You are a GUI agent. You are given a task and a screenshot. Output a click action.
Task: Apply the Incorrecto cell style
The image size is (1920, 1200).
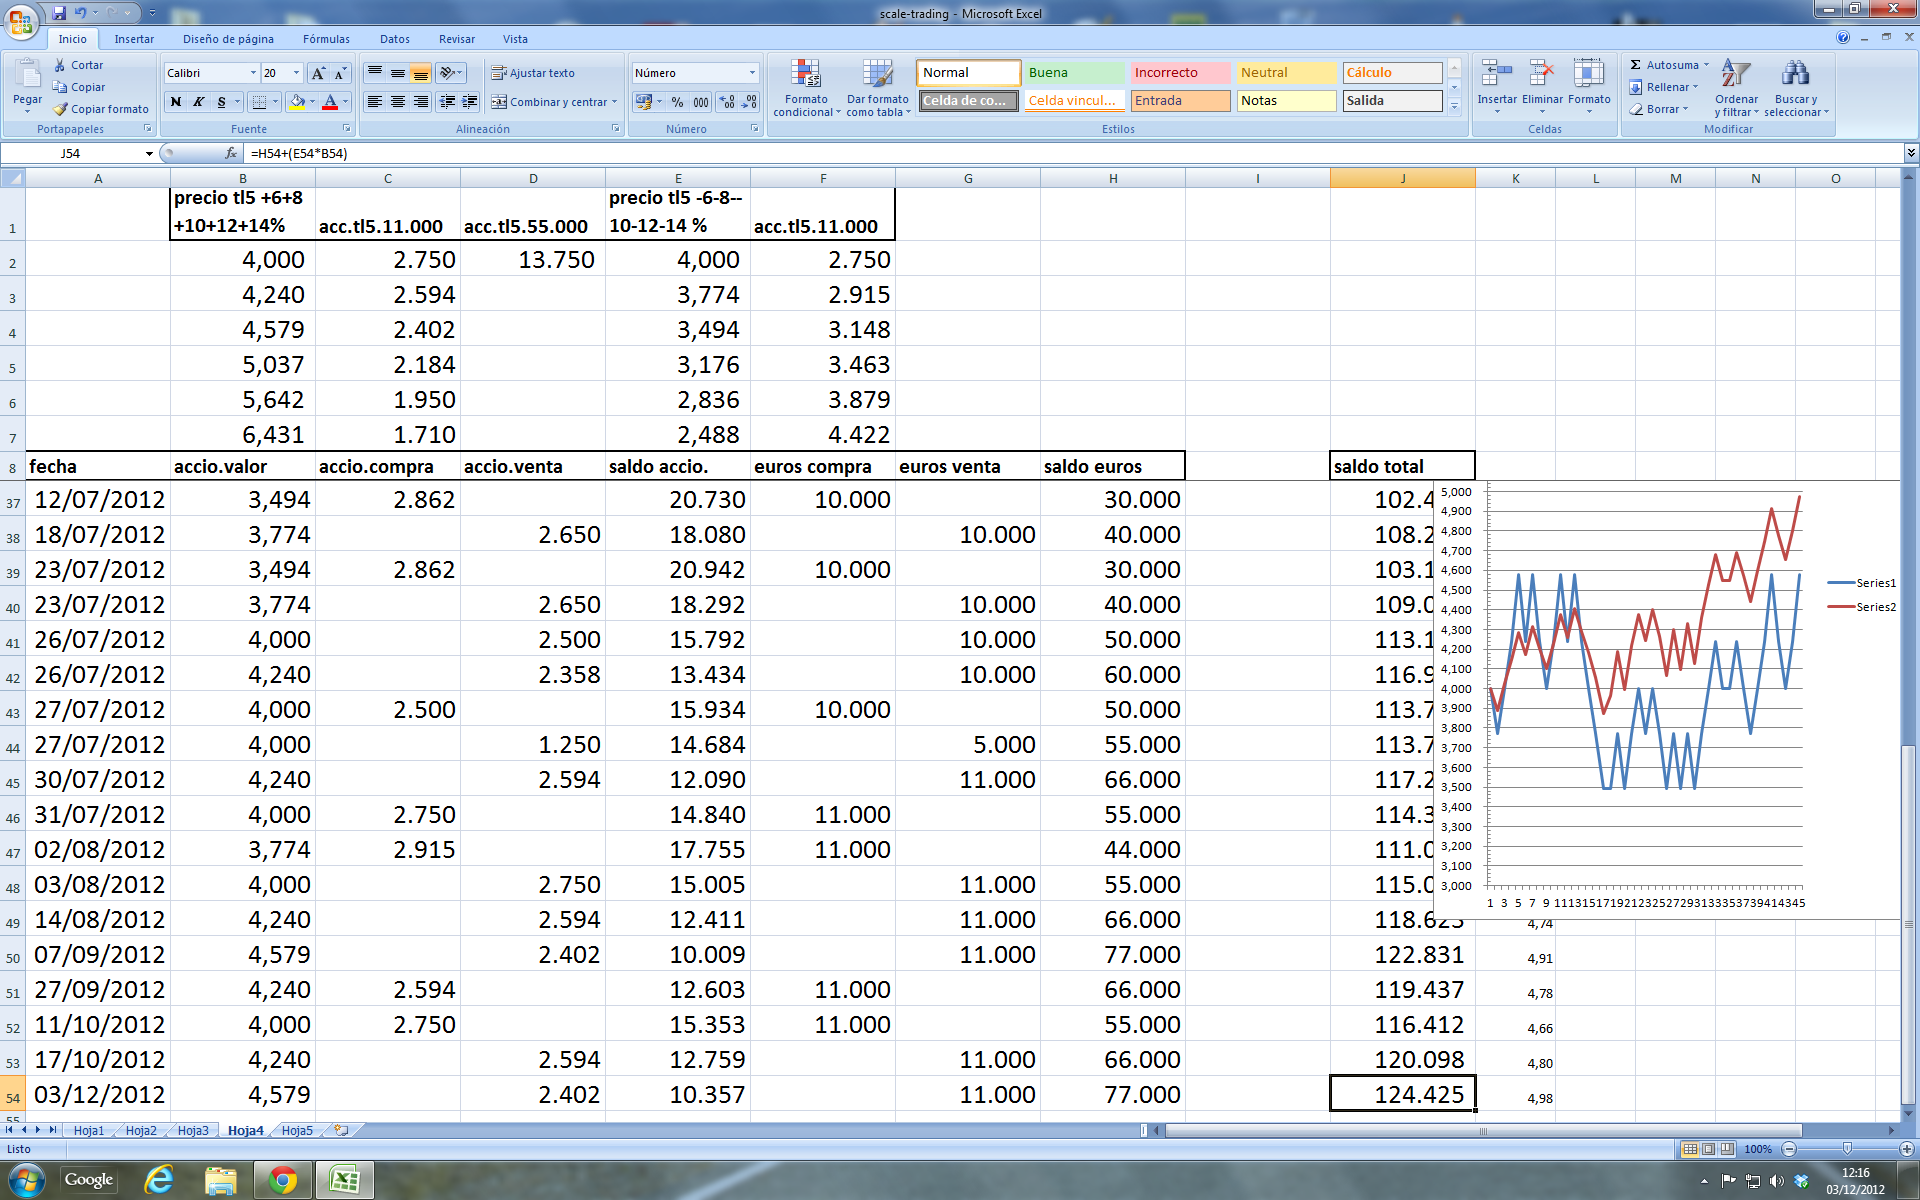(1179, 73)
